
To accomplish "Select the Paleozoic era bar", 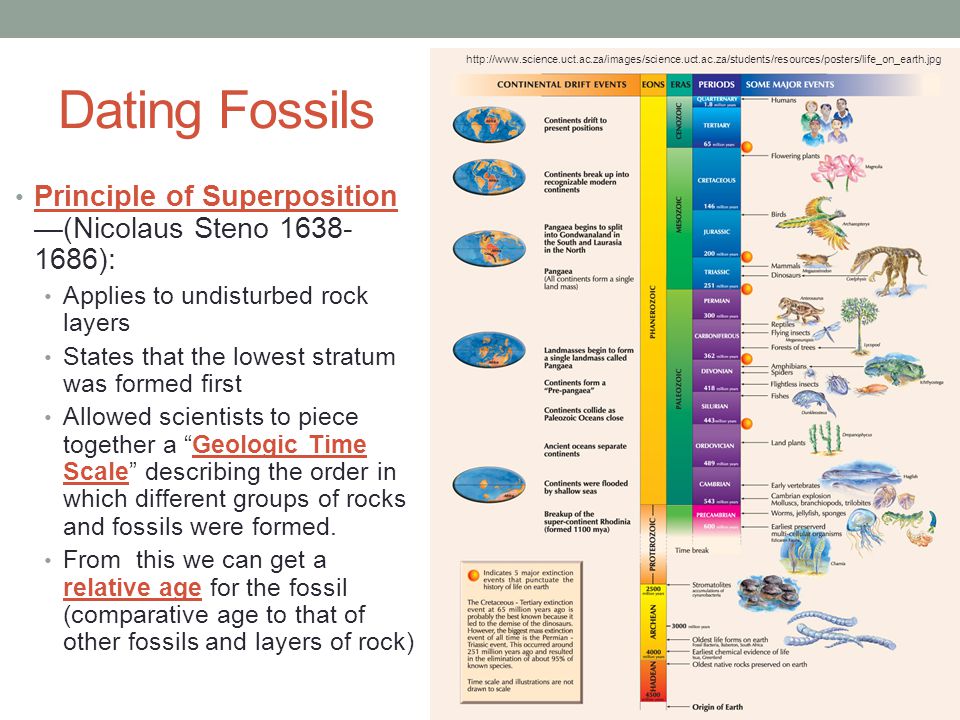I will pos(679,397).
